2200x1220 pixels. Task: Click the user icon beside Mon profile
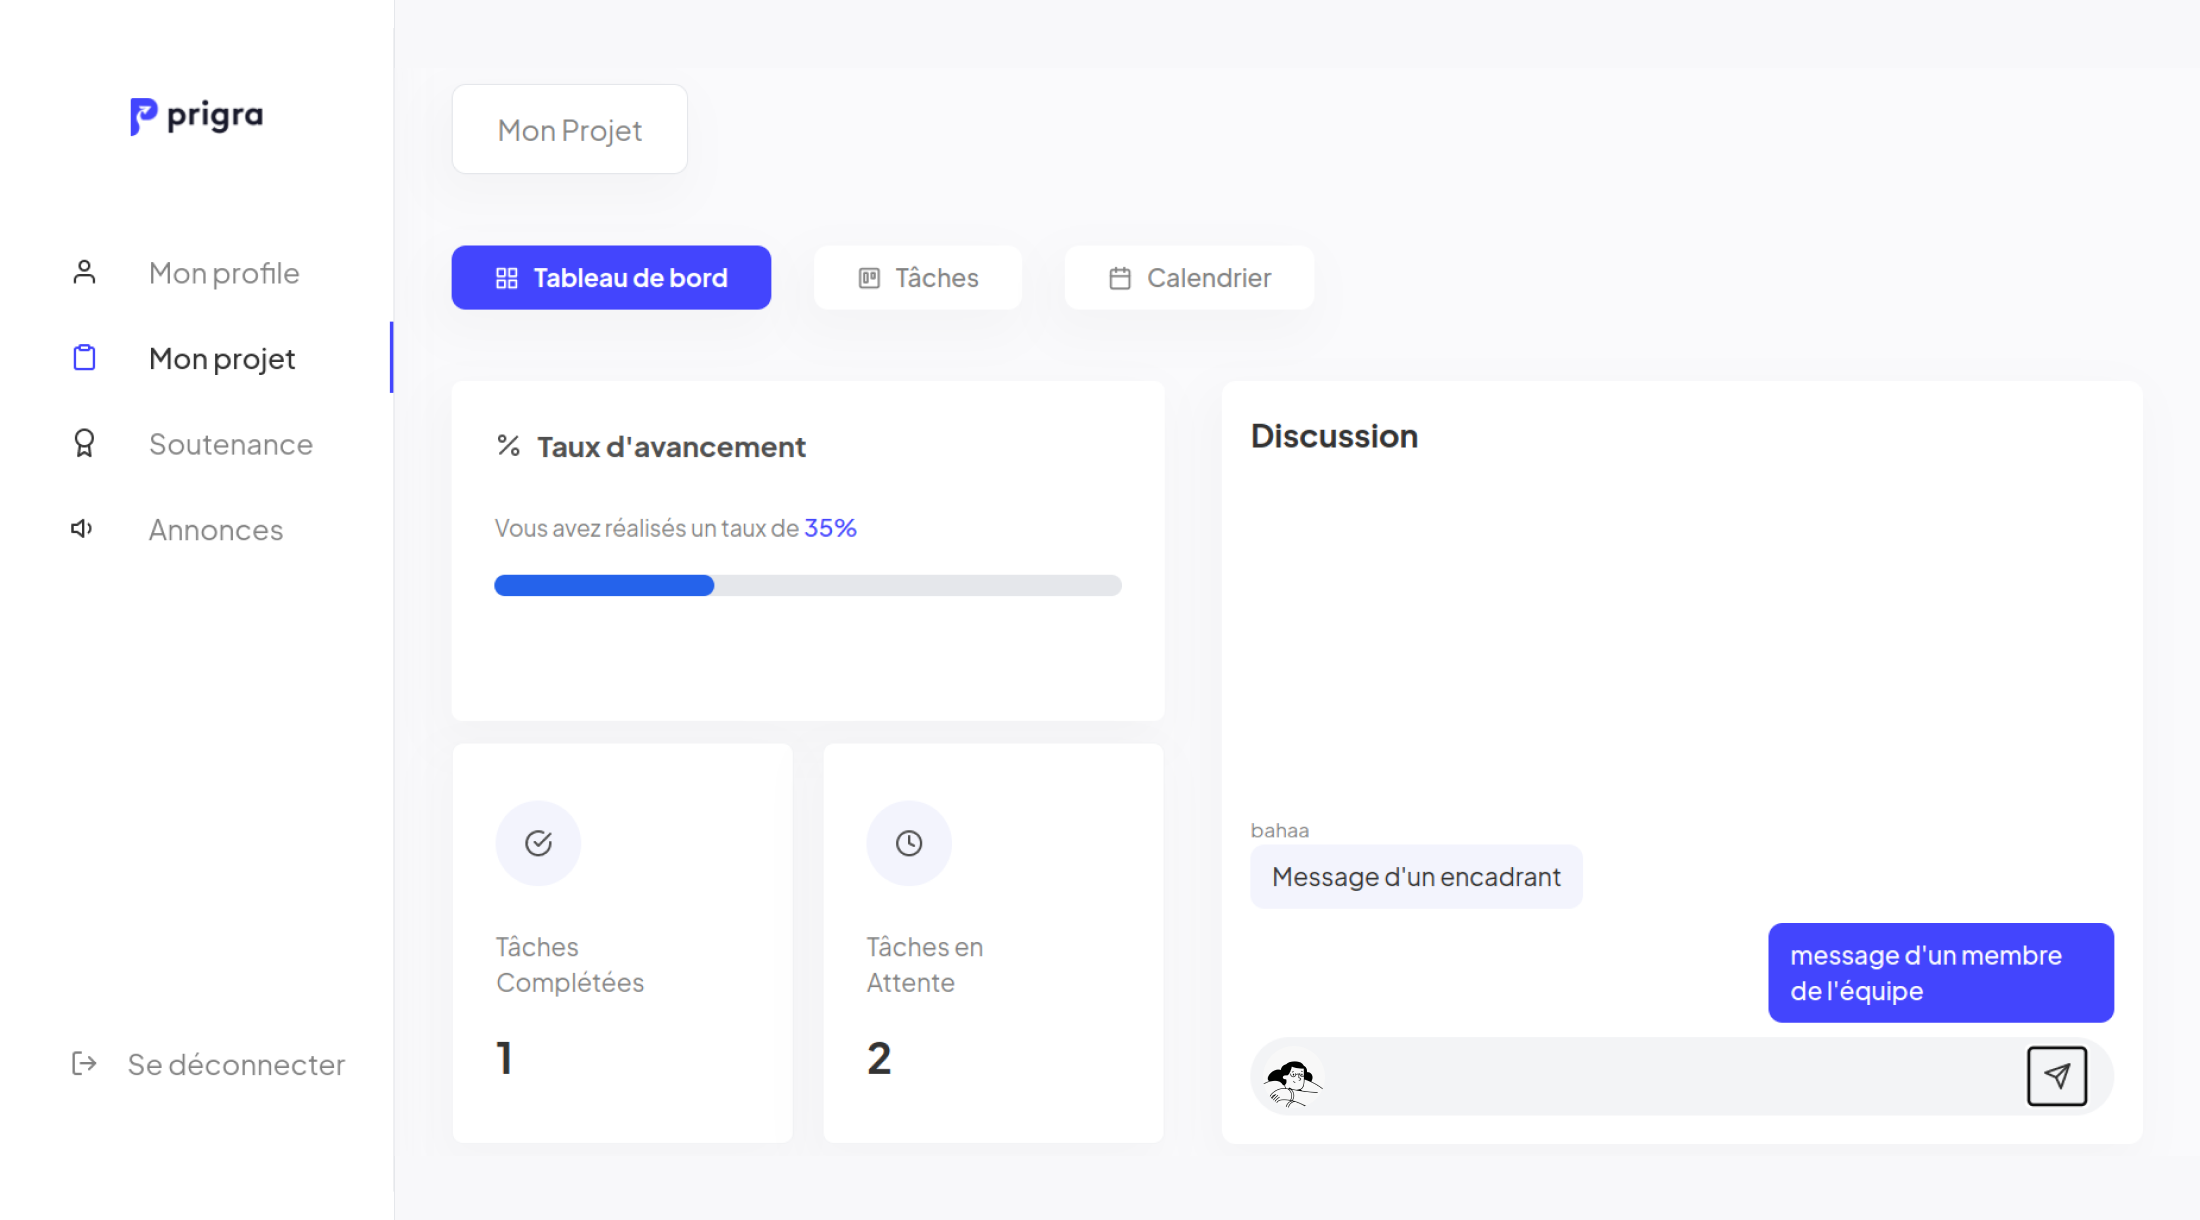[84, 272]
